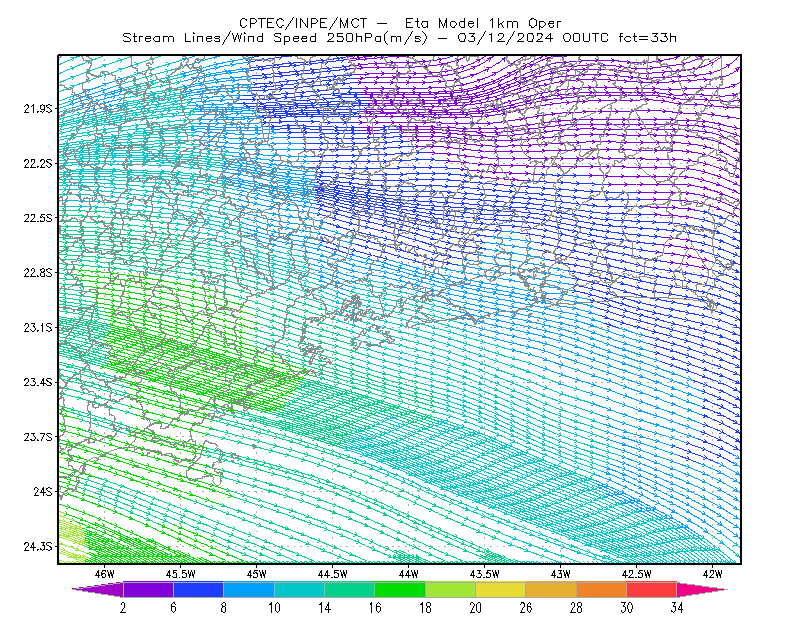The height and width of the screenshot is (618, 800).
Task: Click the purple 2-6 color legend segment
Action: pos(148,589)
